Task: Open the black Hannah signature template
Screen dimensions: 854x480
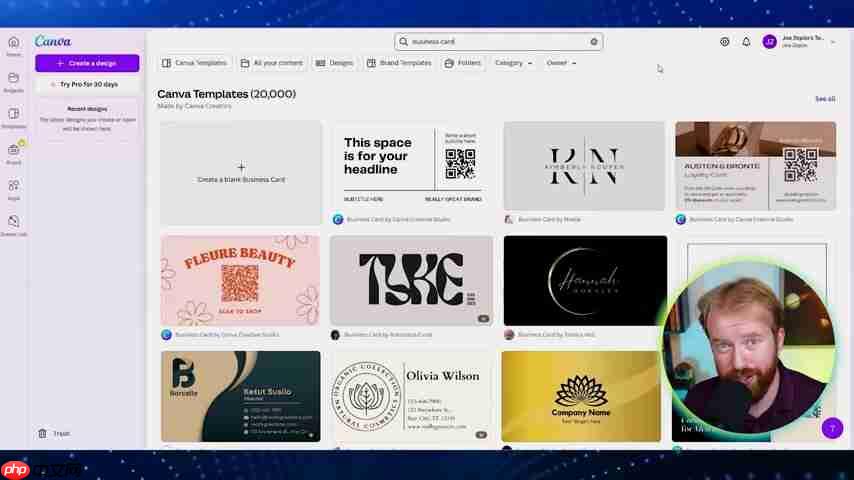Action: tap(585, 281)
